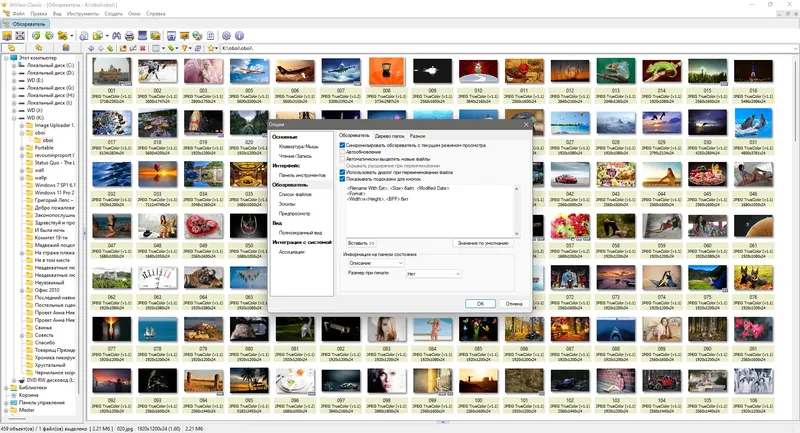Click the Отмена button in dialog
Viewport: 800px width, 433px height.
[514, 303]
